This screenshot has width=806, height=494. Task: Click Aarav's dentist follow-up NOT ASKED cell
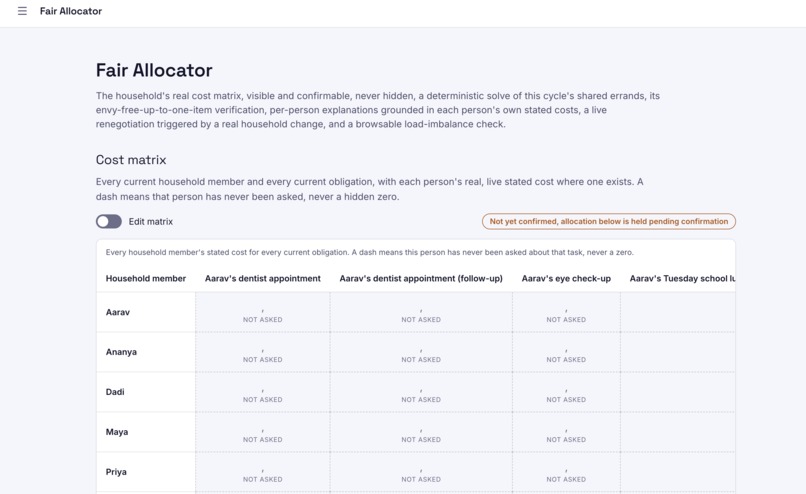click(421, 312)
